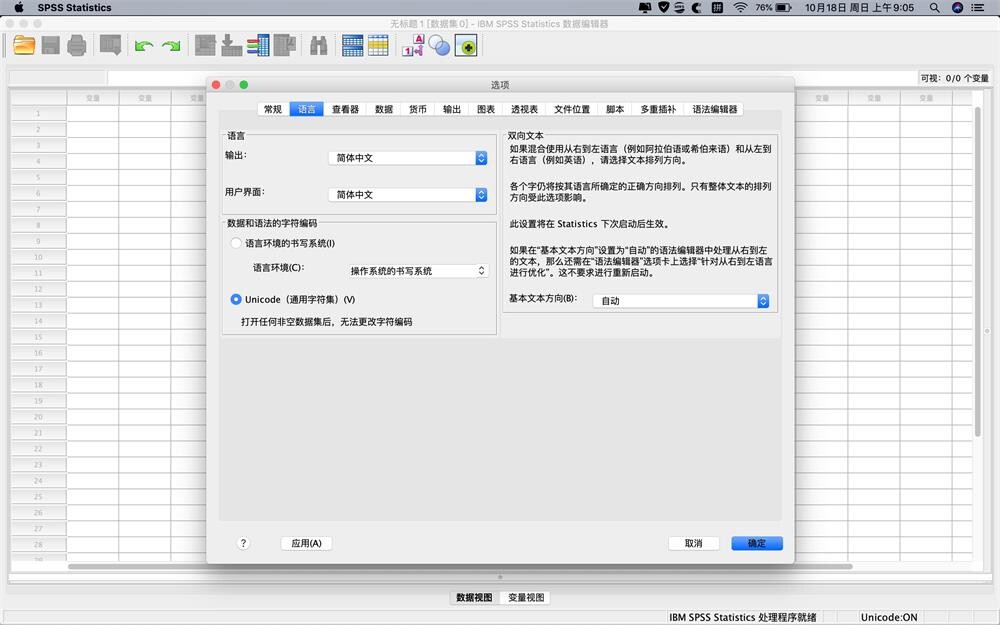Click the Run descriptive statistics toolbar icon

[x=284, y=45]
